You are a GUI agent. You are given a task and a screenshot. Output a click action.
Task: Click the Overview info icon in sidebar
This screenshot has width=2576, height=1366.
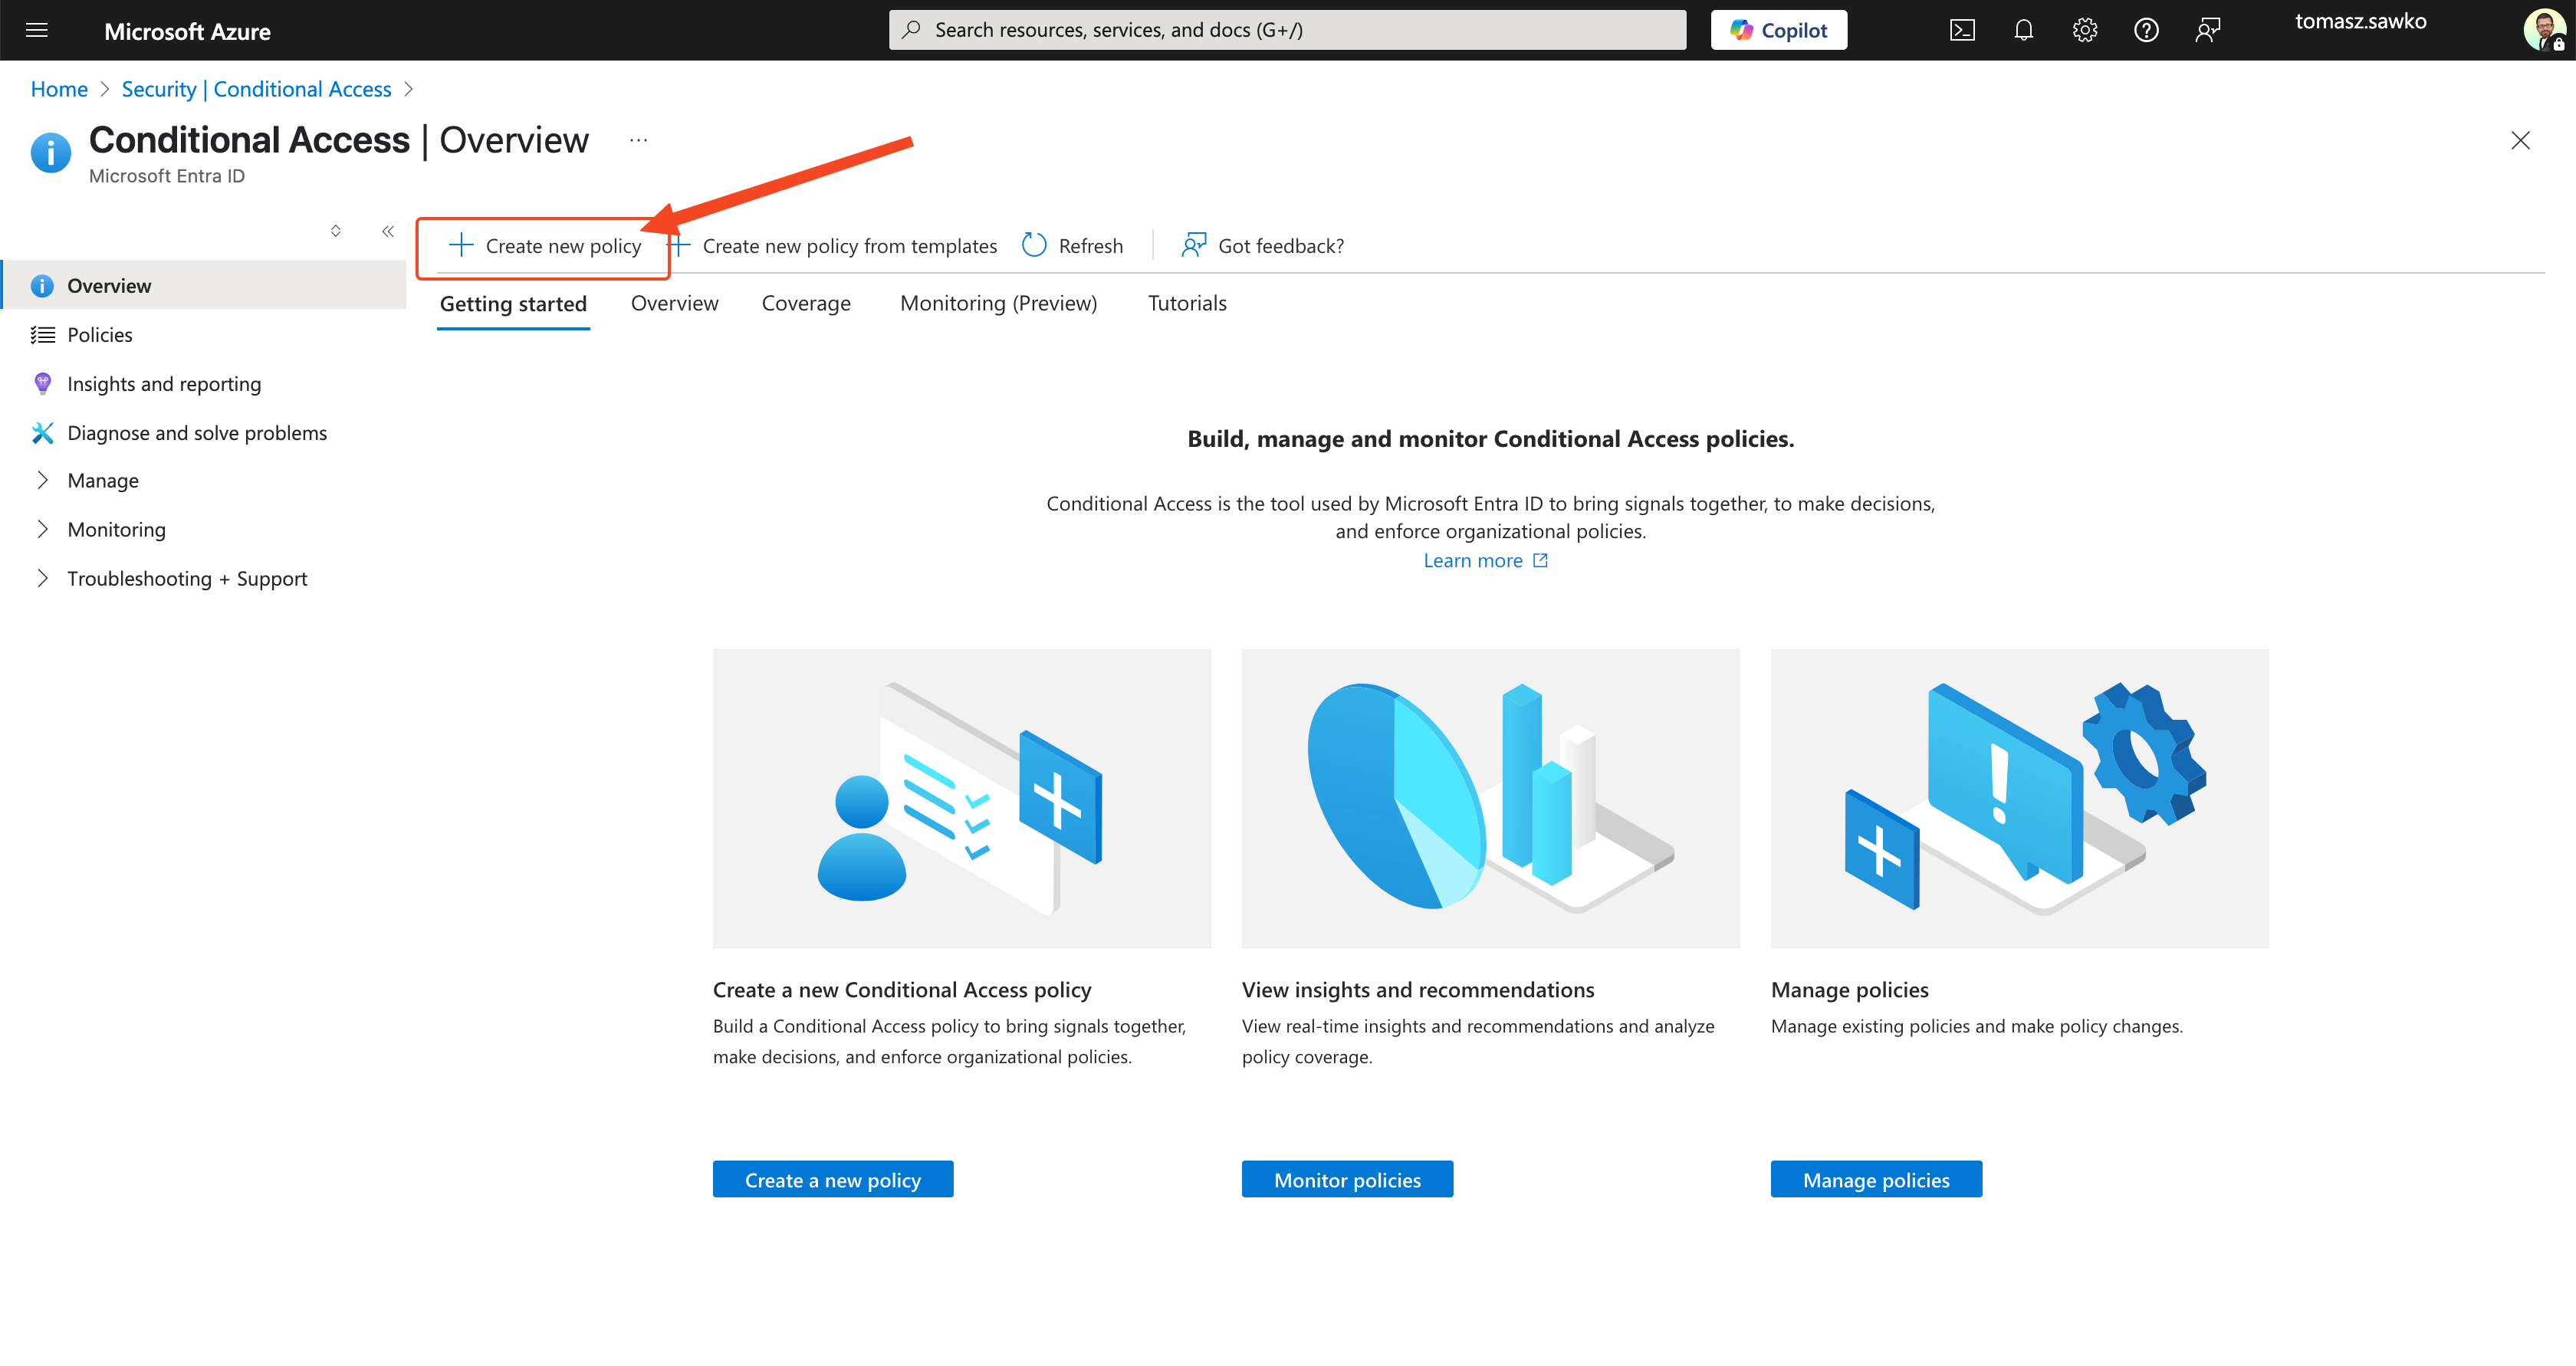tap(42, 286)
